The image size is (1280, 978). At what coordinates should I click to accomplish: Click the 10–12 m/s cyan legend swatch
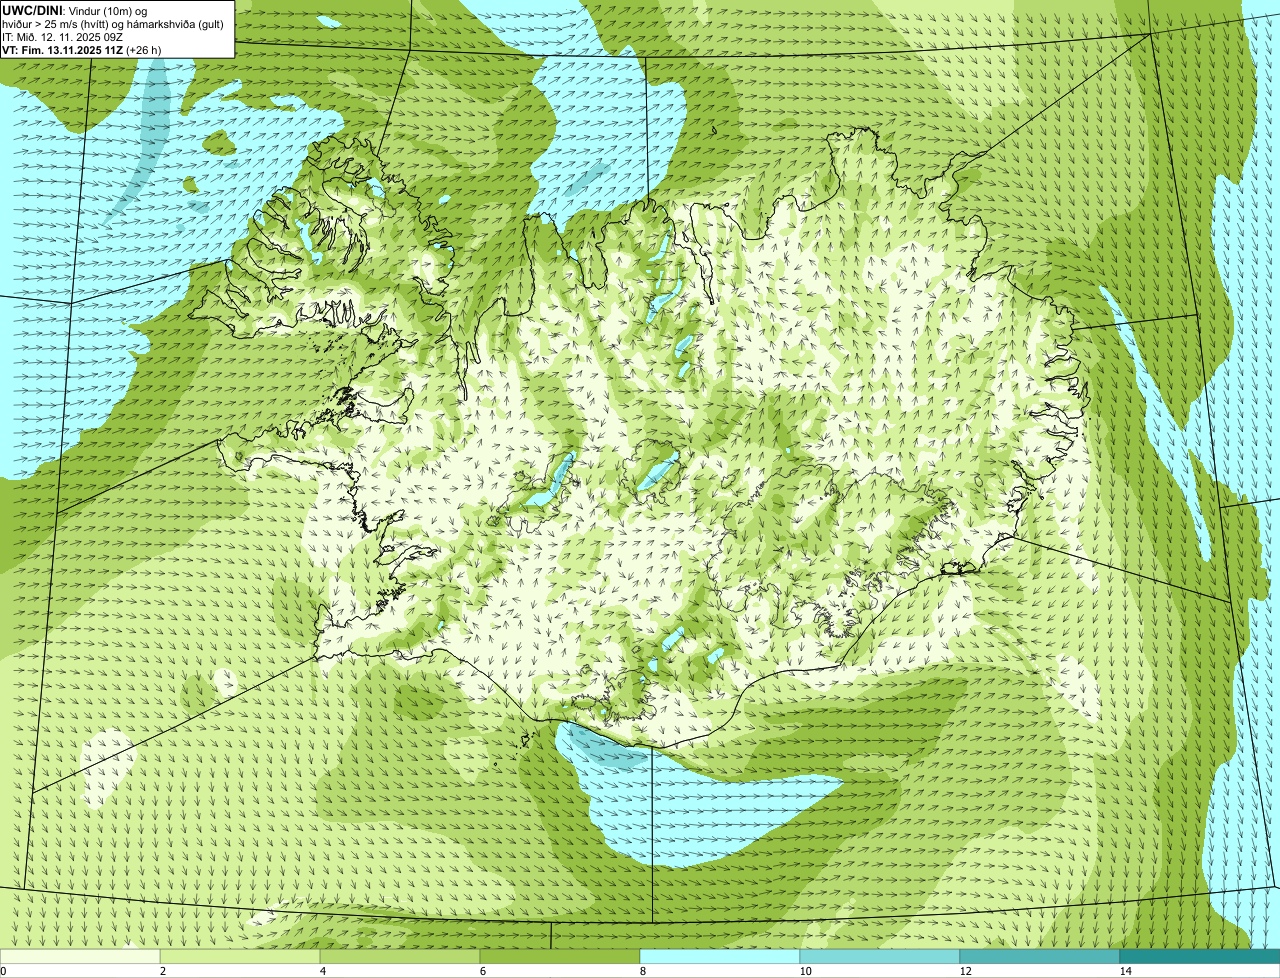[x=880, y=957]
